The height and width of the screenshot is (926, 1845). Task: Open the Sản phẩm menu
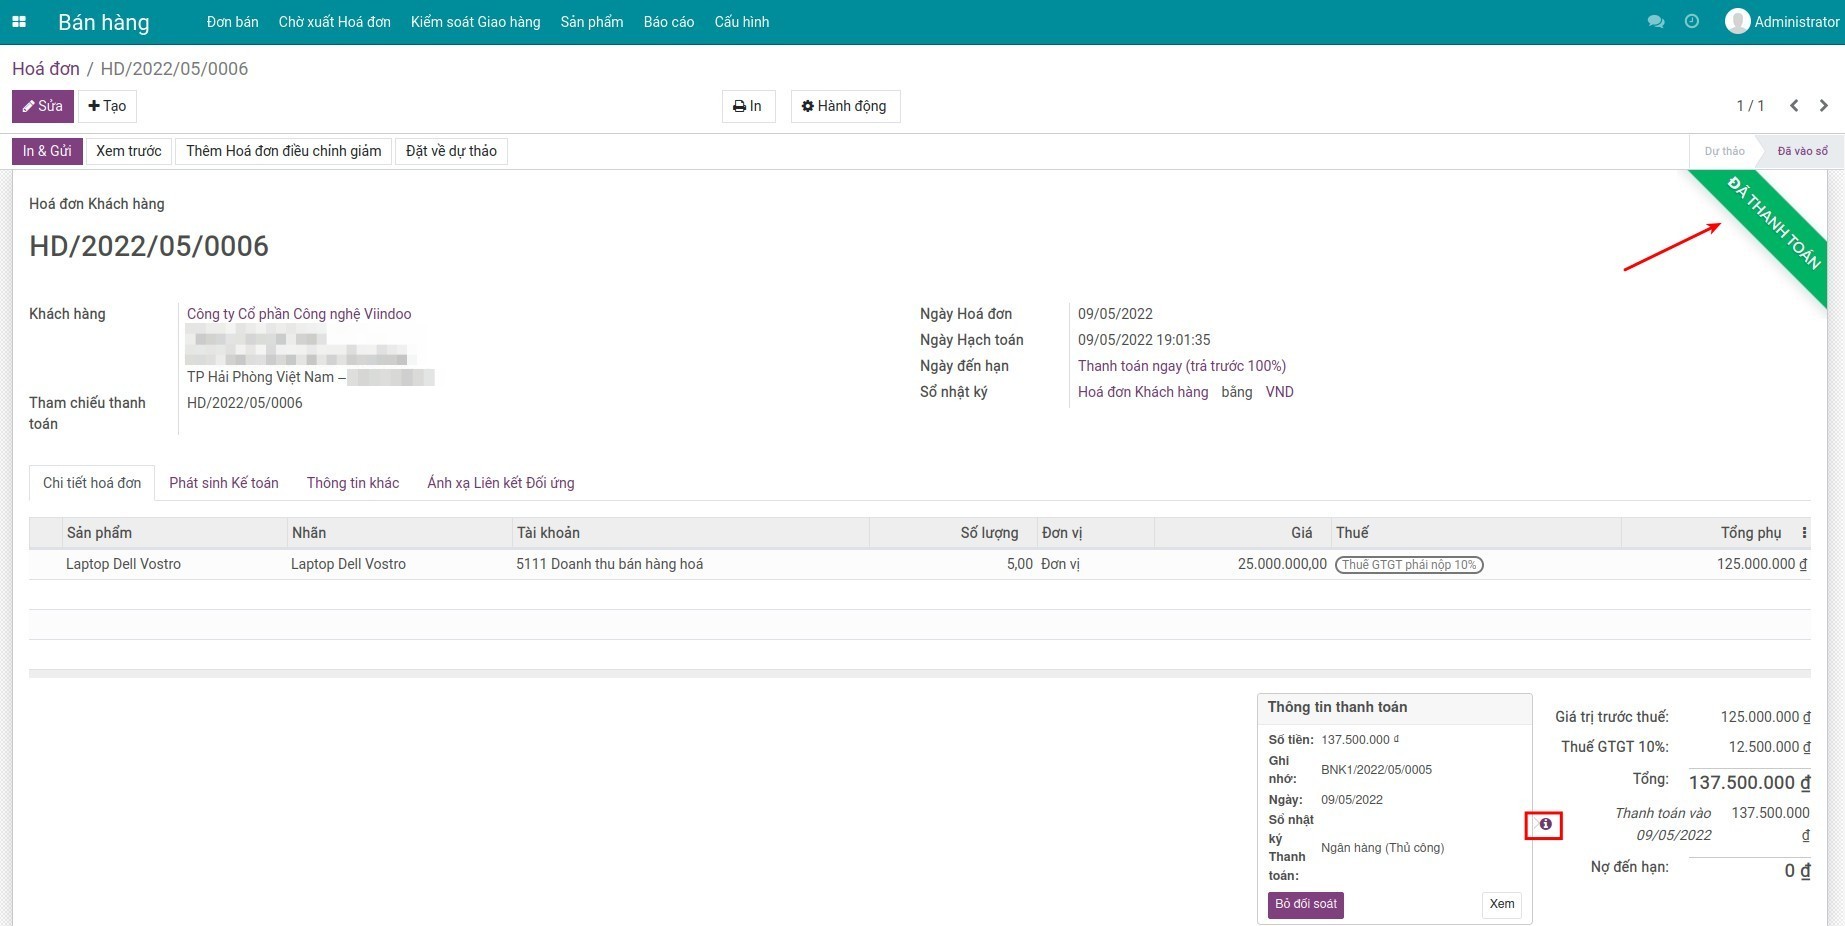click(x=592, y=22)
